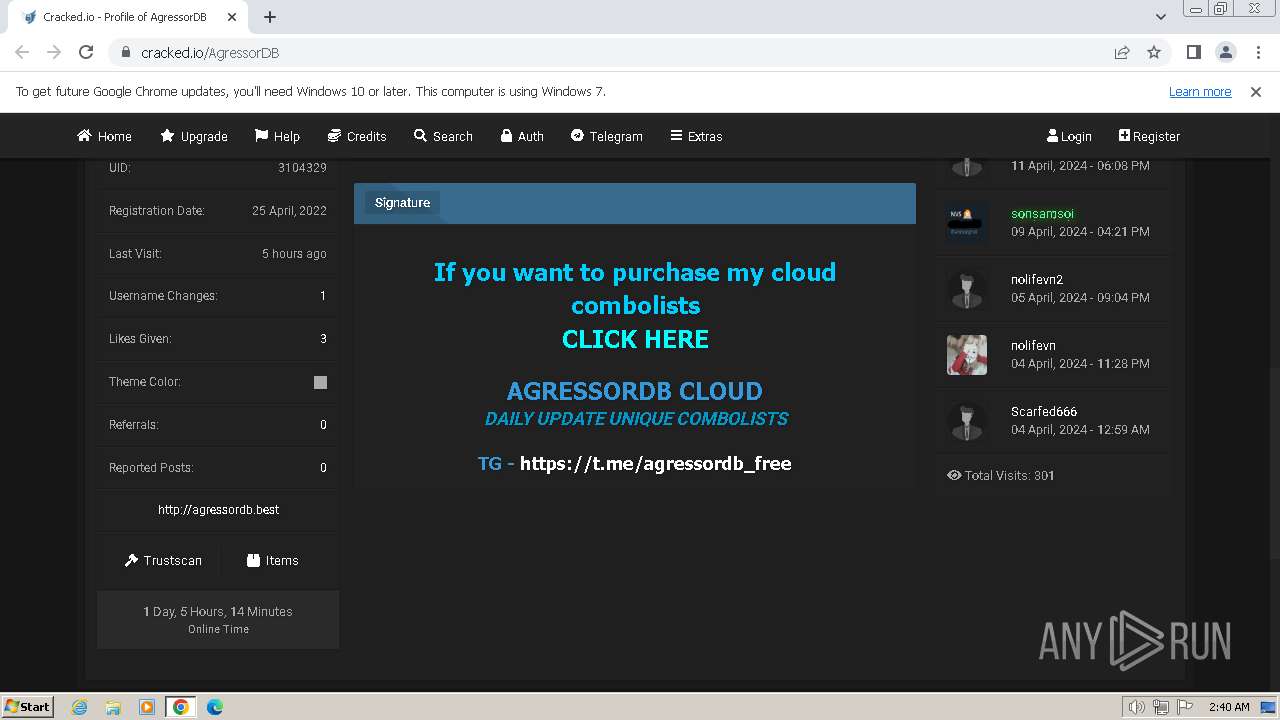Open the Search menu item
This screenshot has height=720, width=1280.
443,136
